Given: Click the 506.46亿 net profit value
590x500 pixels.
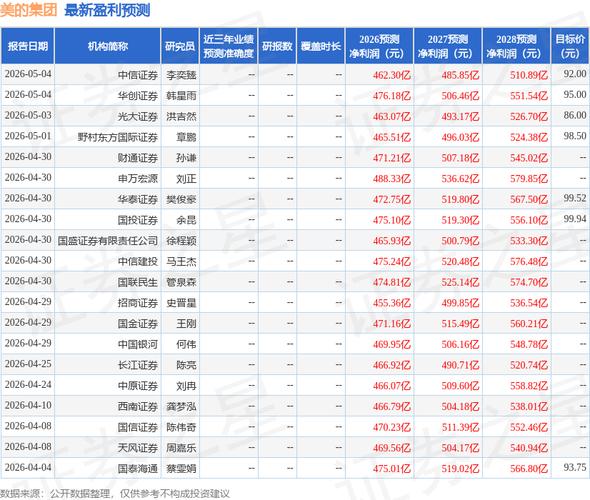Looking at the screenshot, I should coord(460,96).
